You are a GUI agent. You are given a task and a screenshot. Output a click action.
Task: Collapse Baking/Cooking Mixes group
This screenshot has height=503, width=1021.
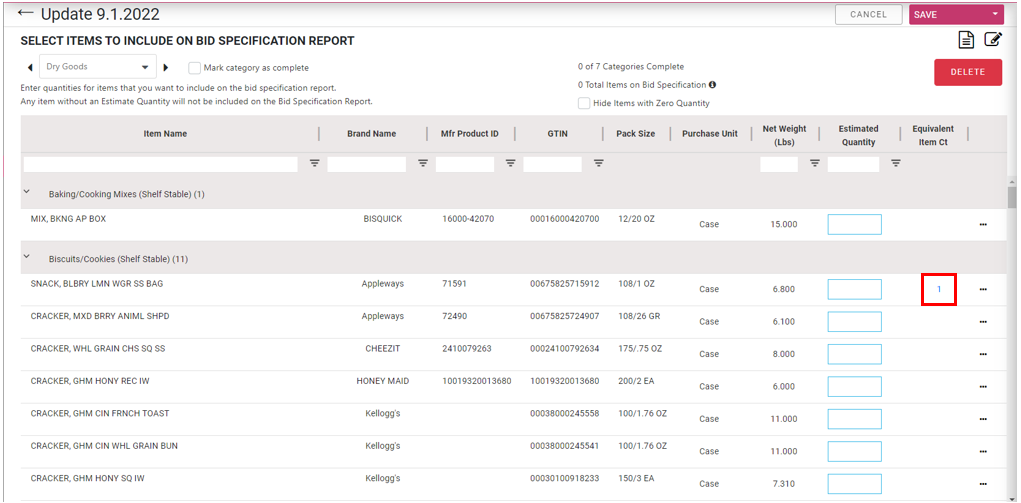coord(27,192)
